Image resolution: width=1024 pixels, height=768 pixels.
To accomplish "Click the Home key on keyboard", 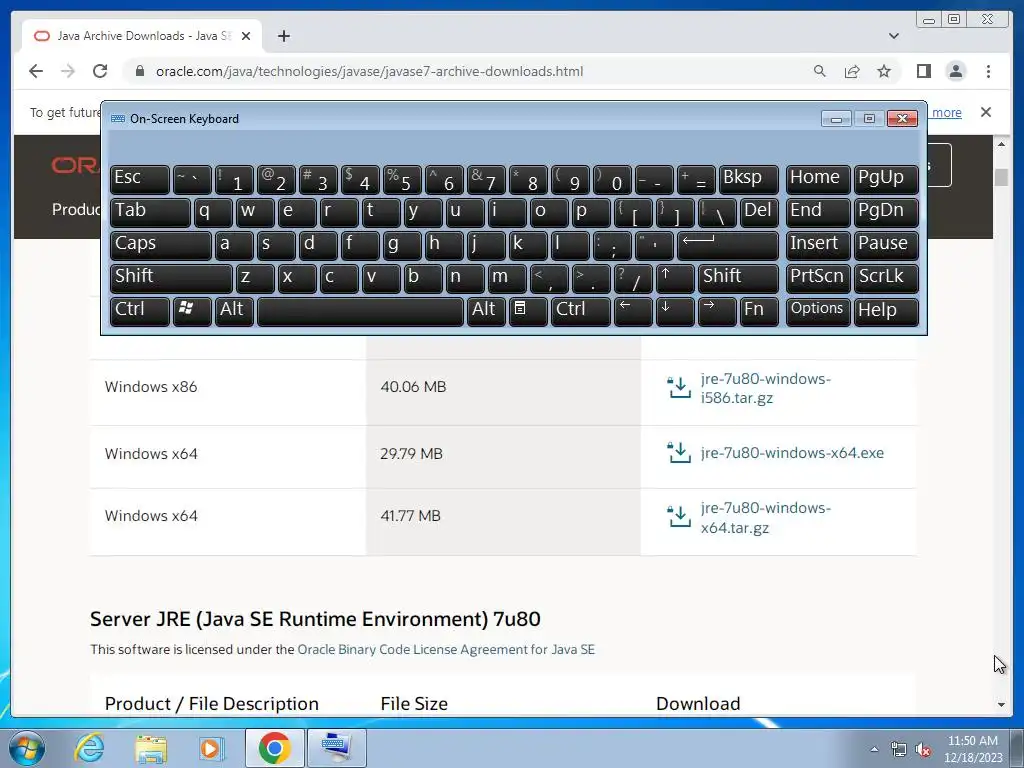I will pos(818,179).
